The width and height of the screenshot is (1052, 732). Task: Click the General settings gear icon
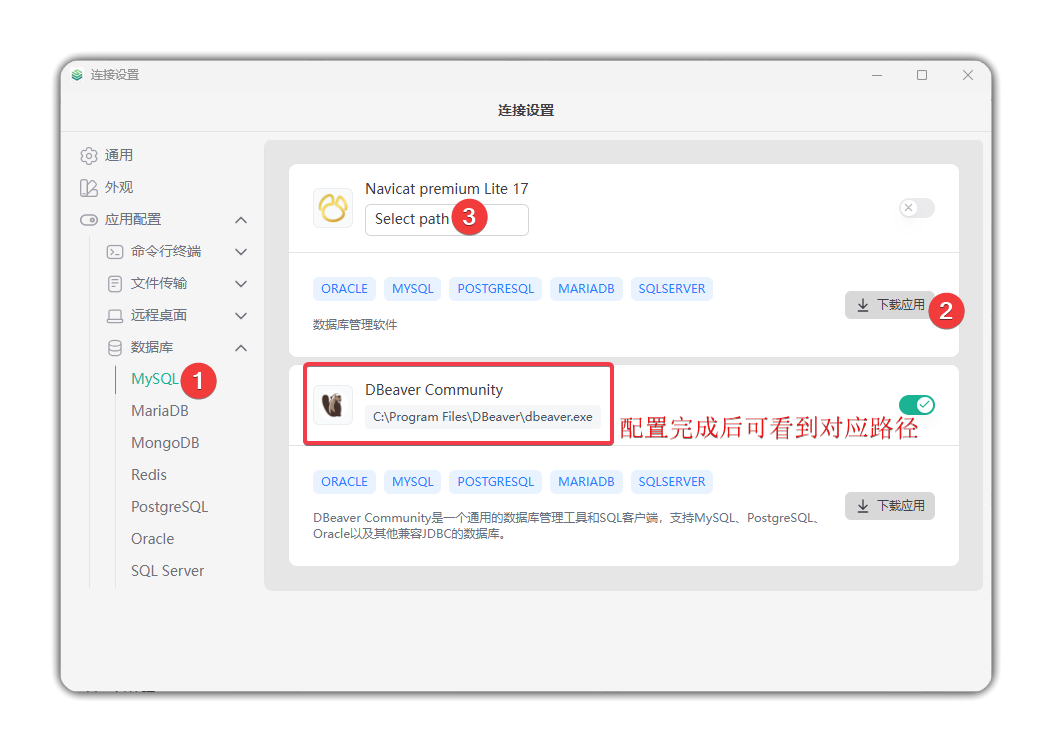(89, 156)
